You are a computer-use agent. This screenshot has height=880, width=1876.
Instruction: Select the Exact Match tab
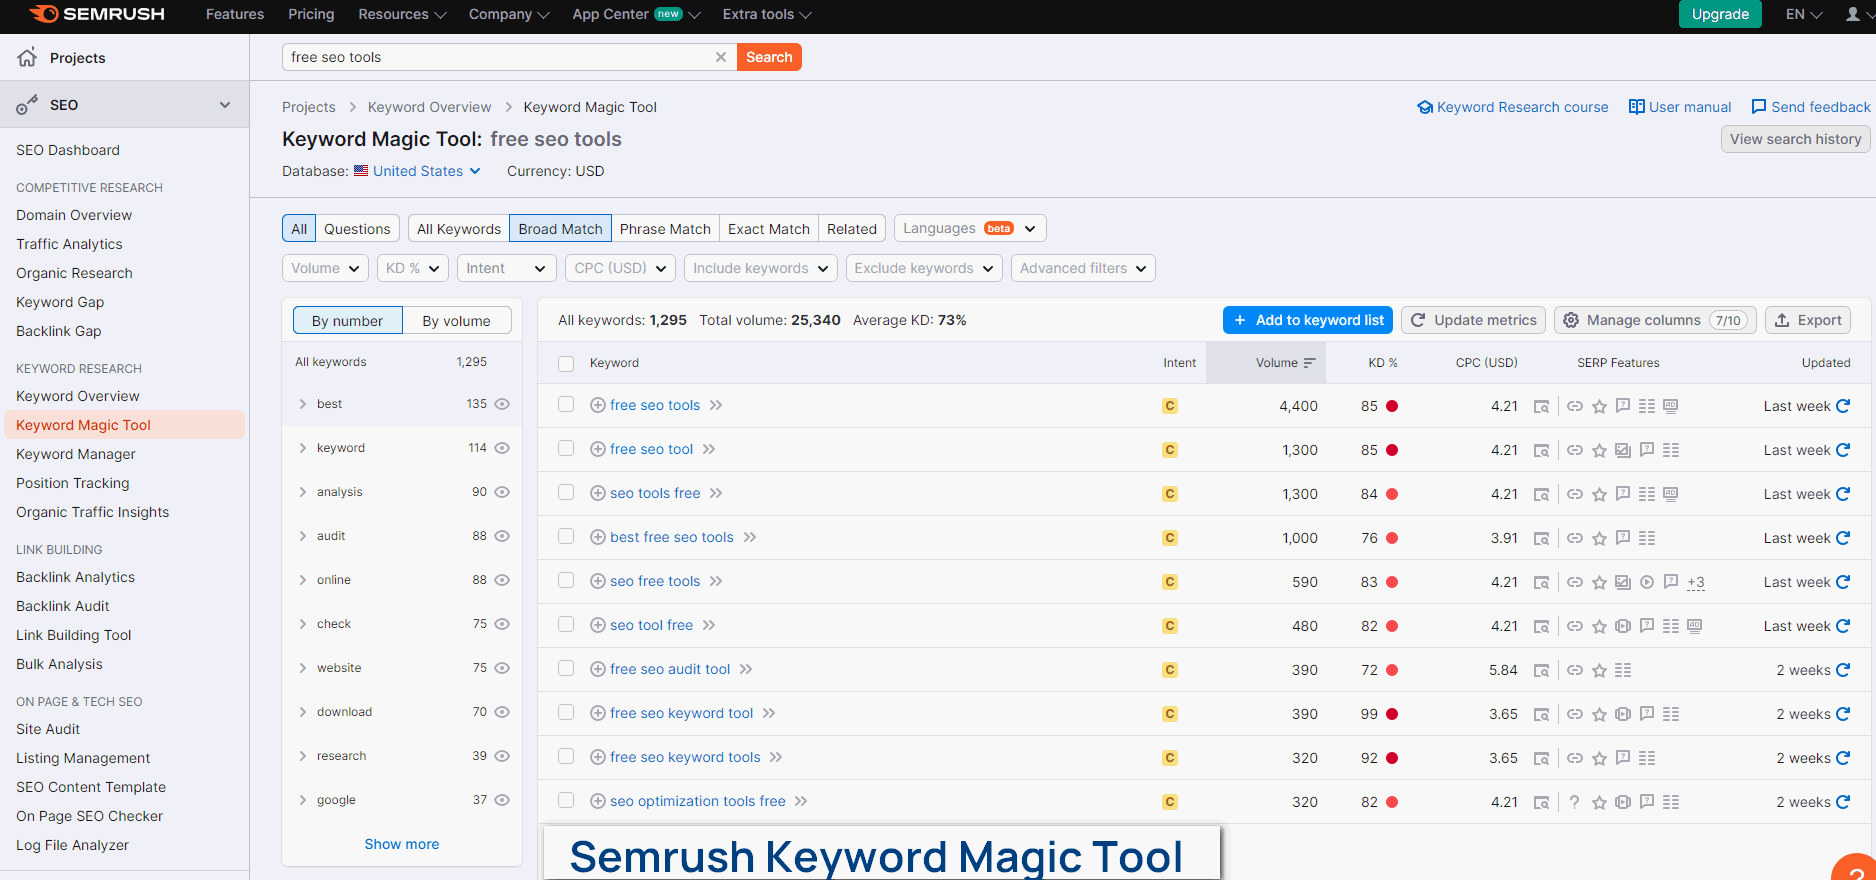768,229
